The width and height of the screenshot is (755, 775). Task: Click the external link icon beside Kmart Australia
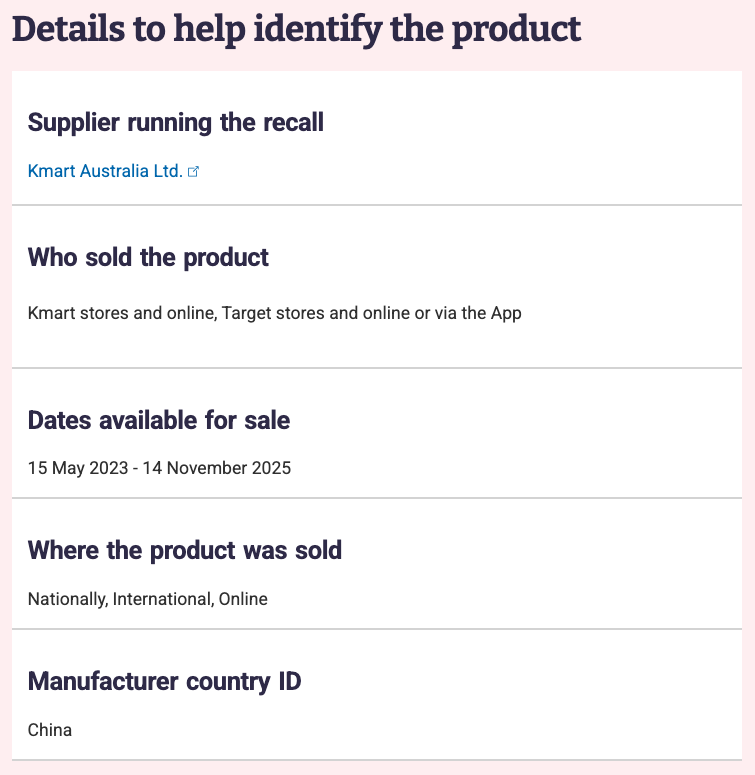click(x=194, y=172)
